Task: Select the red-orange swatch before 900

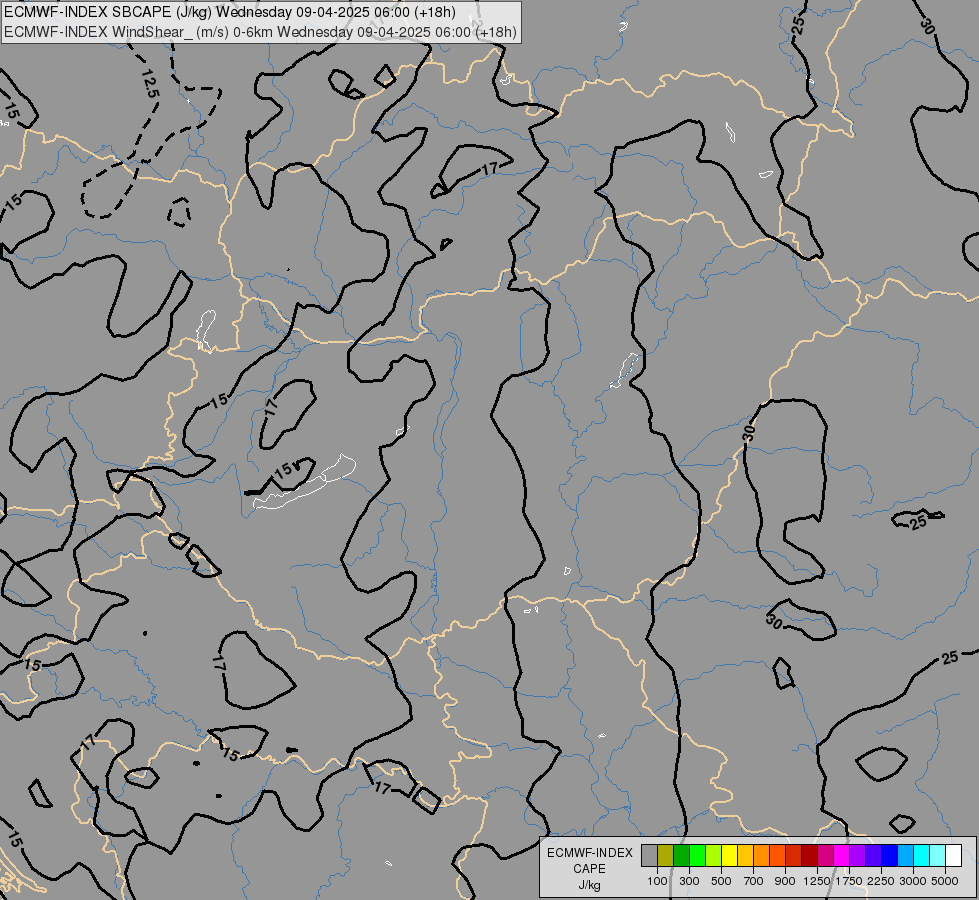Action: pos(778,855)
